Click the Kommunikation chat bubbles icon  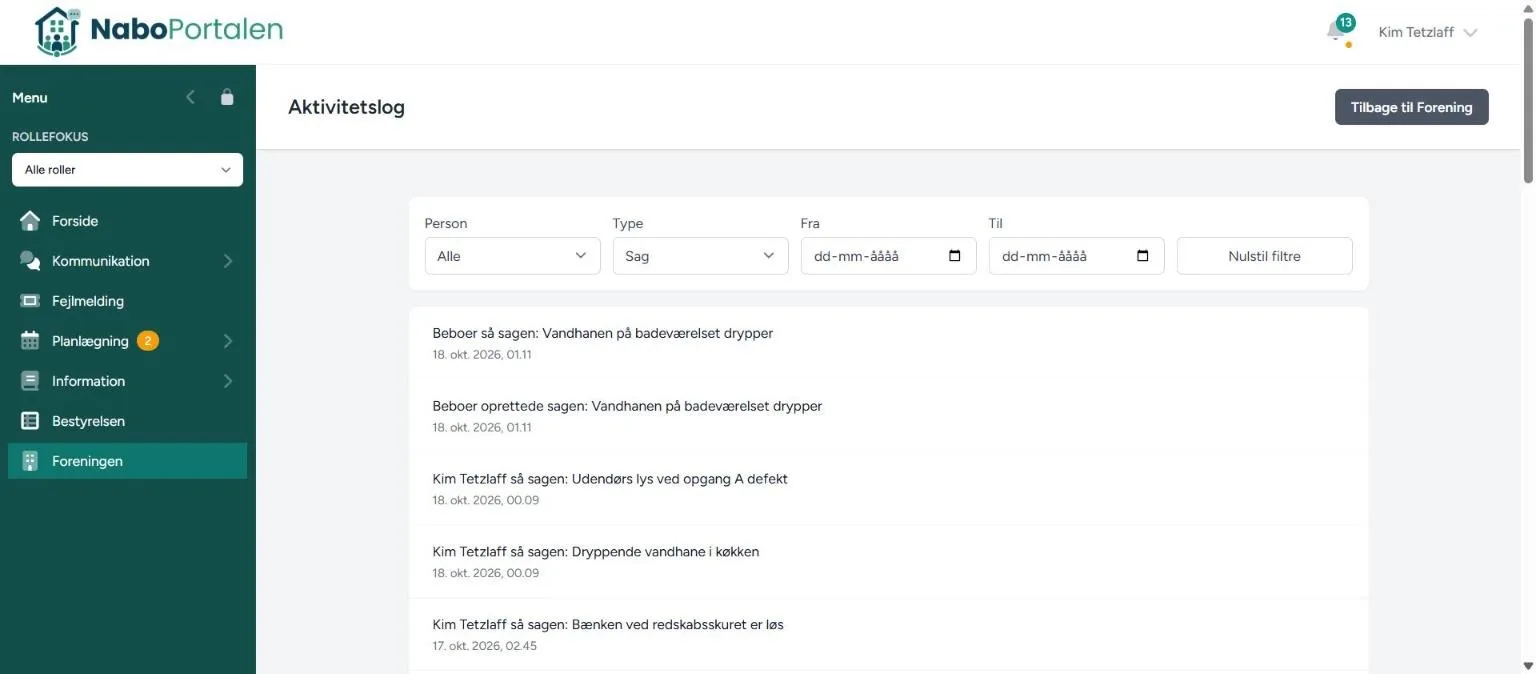pos(30,261)
